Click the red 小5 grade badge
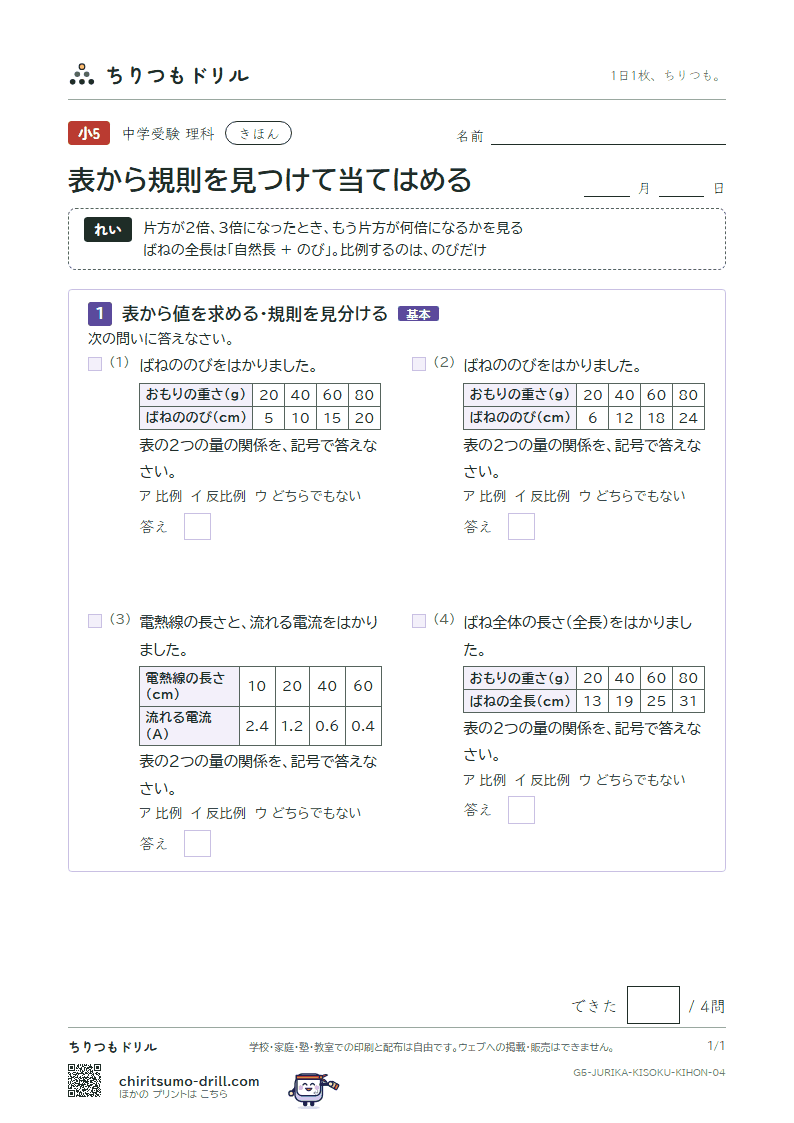The width and height of the screenshot is (794, 1123). [x=89, y=133]
